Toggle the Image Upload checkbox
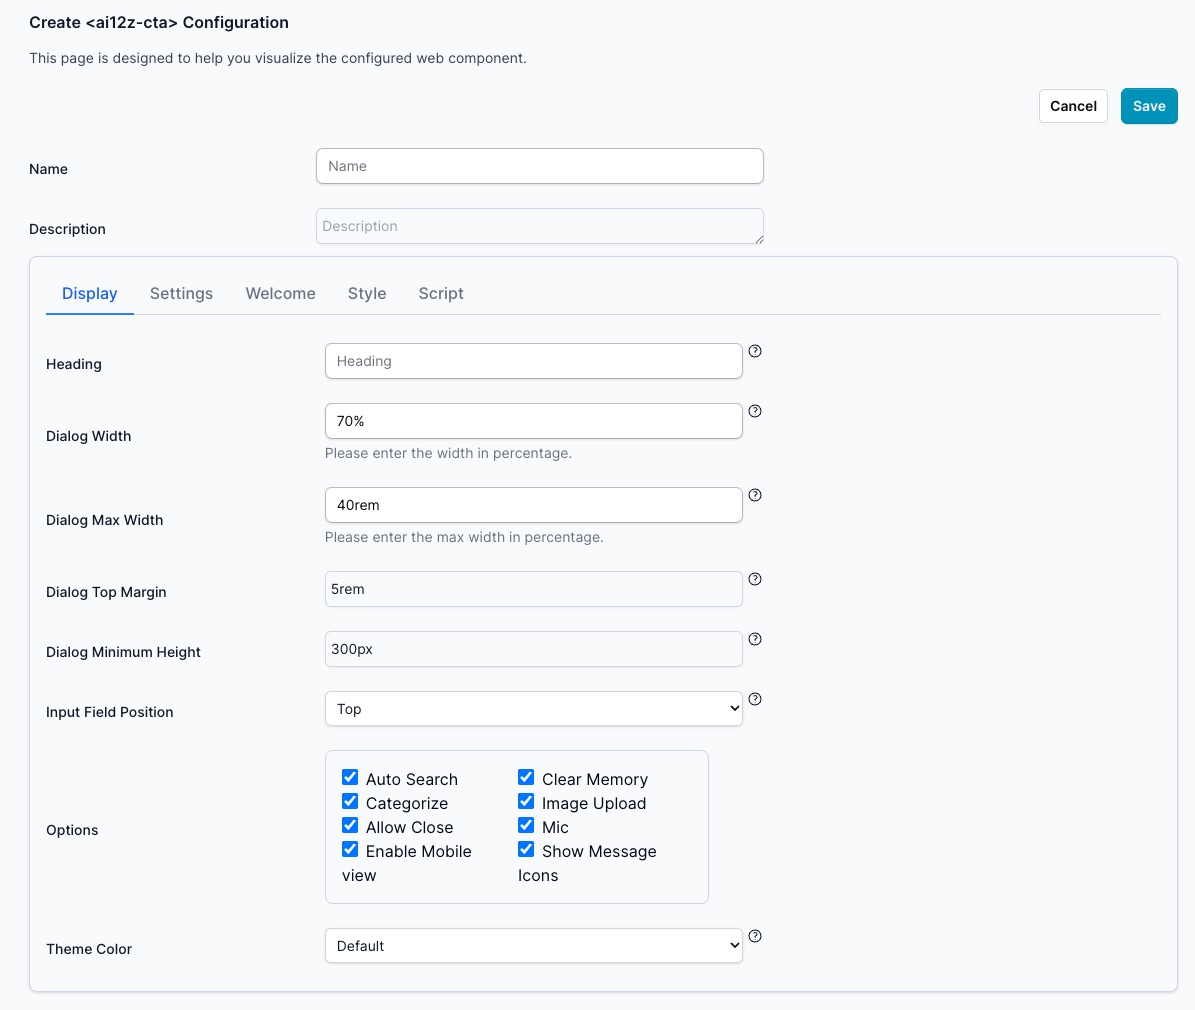 tap(526, 801)
